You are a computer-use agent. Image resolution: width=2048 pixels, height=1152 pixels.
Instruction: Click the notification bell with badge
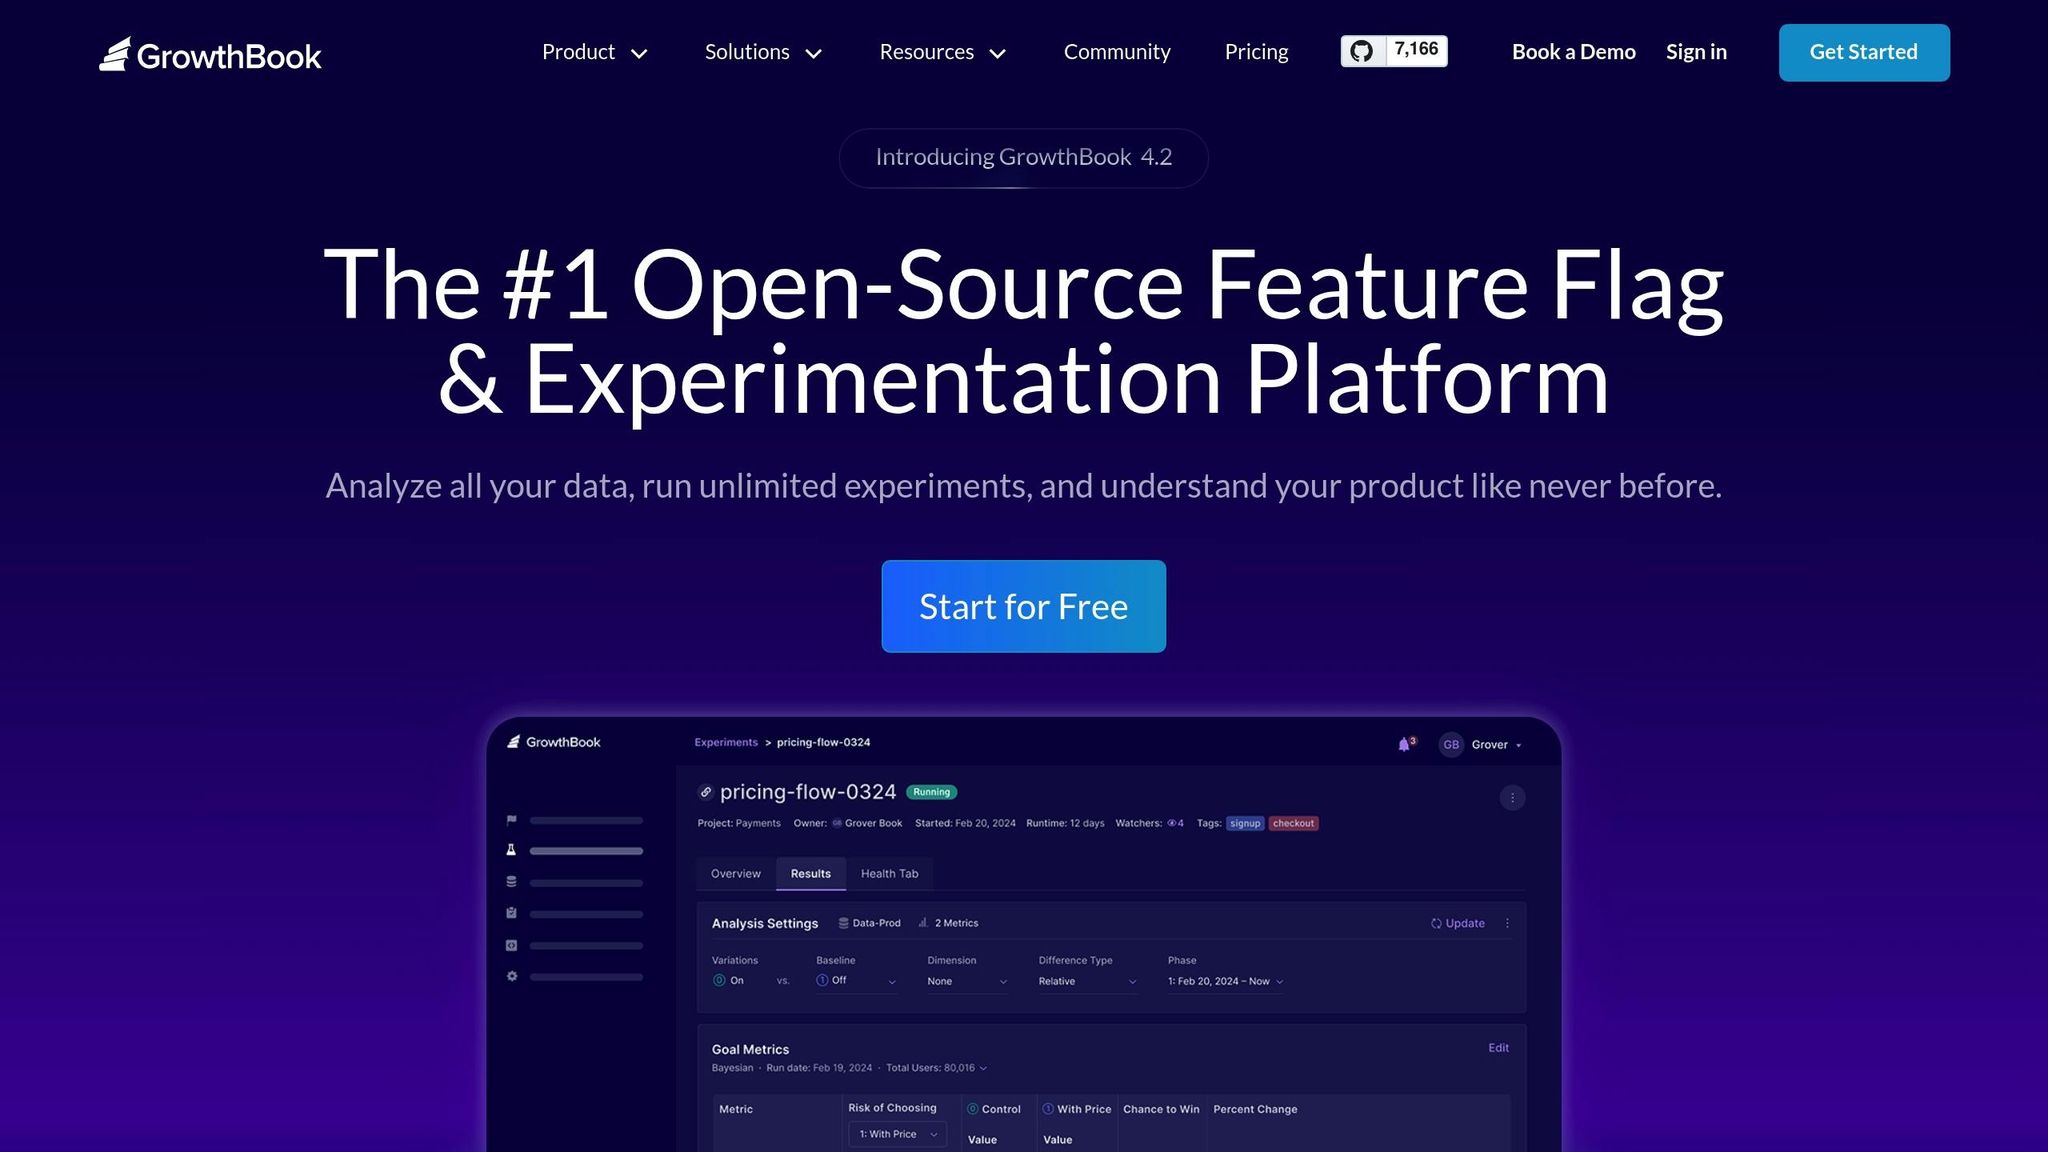(x=1405, y=744)
